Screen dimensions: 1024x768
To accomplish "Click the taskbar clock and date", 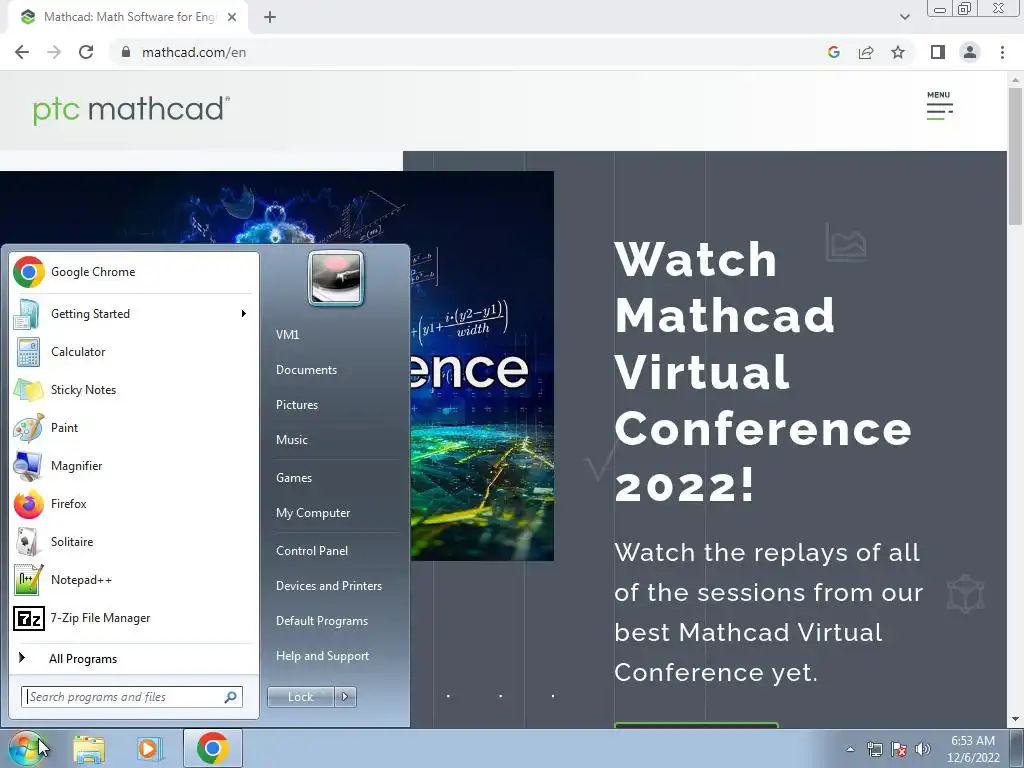I will point(973,749).
